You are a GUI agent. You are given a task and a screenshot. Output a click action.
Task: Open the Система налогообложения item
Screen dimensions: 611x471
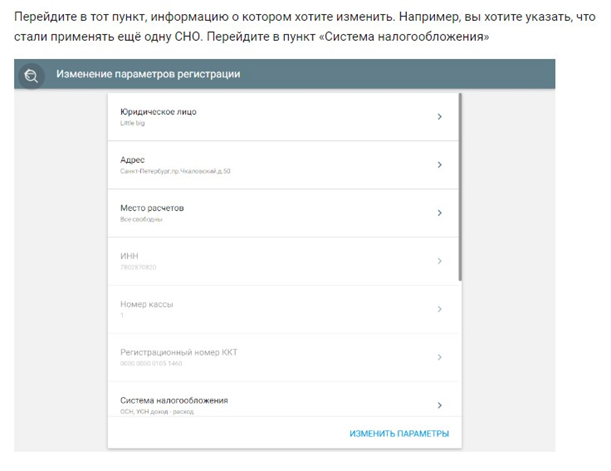(284, 399)
